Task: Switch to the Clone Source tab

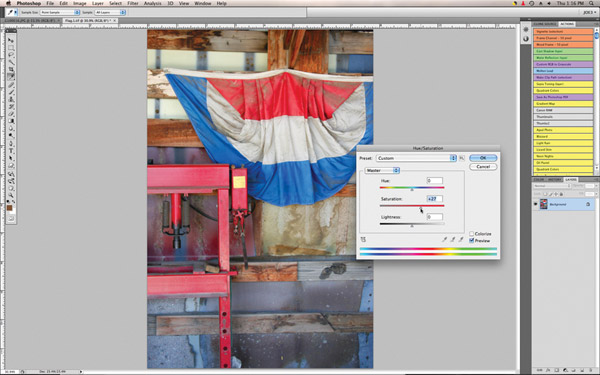Action: 545,24
